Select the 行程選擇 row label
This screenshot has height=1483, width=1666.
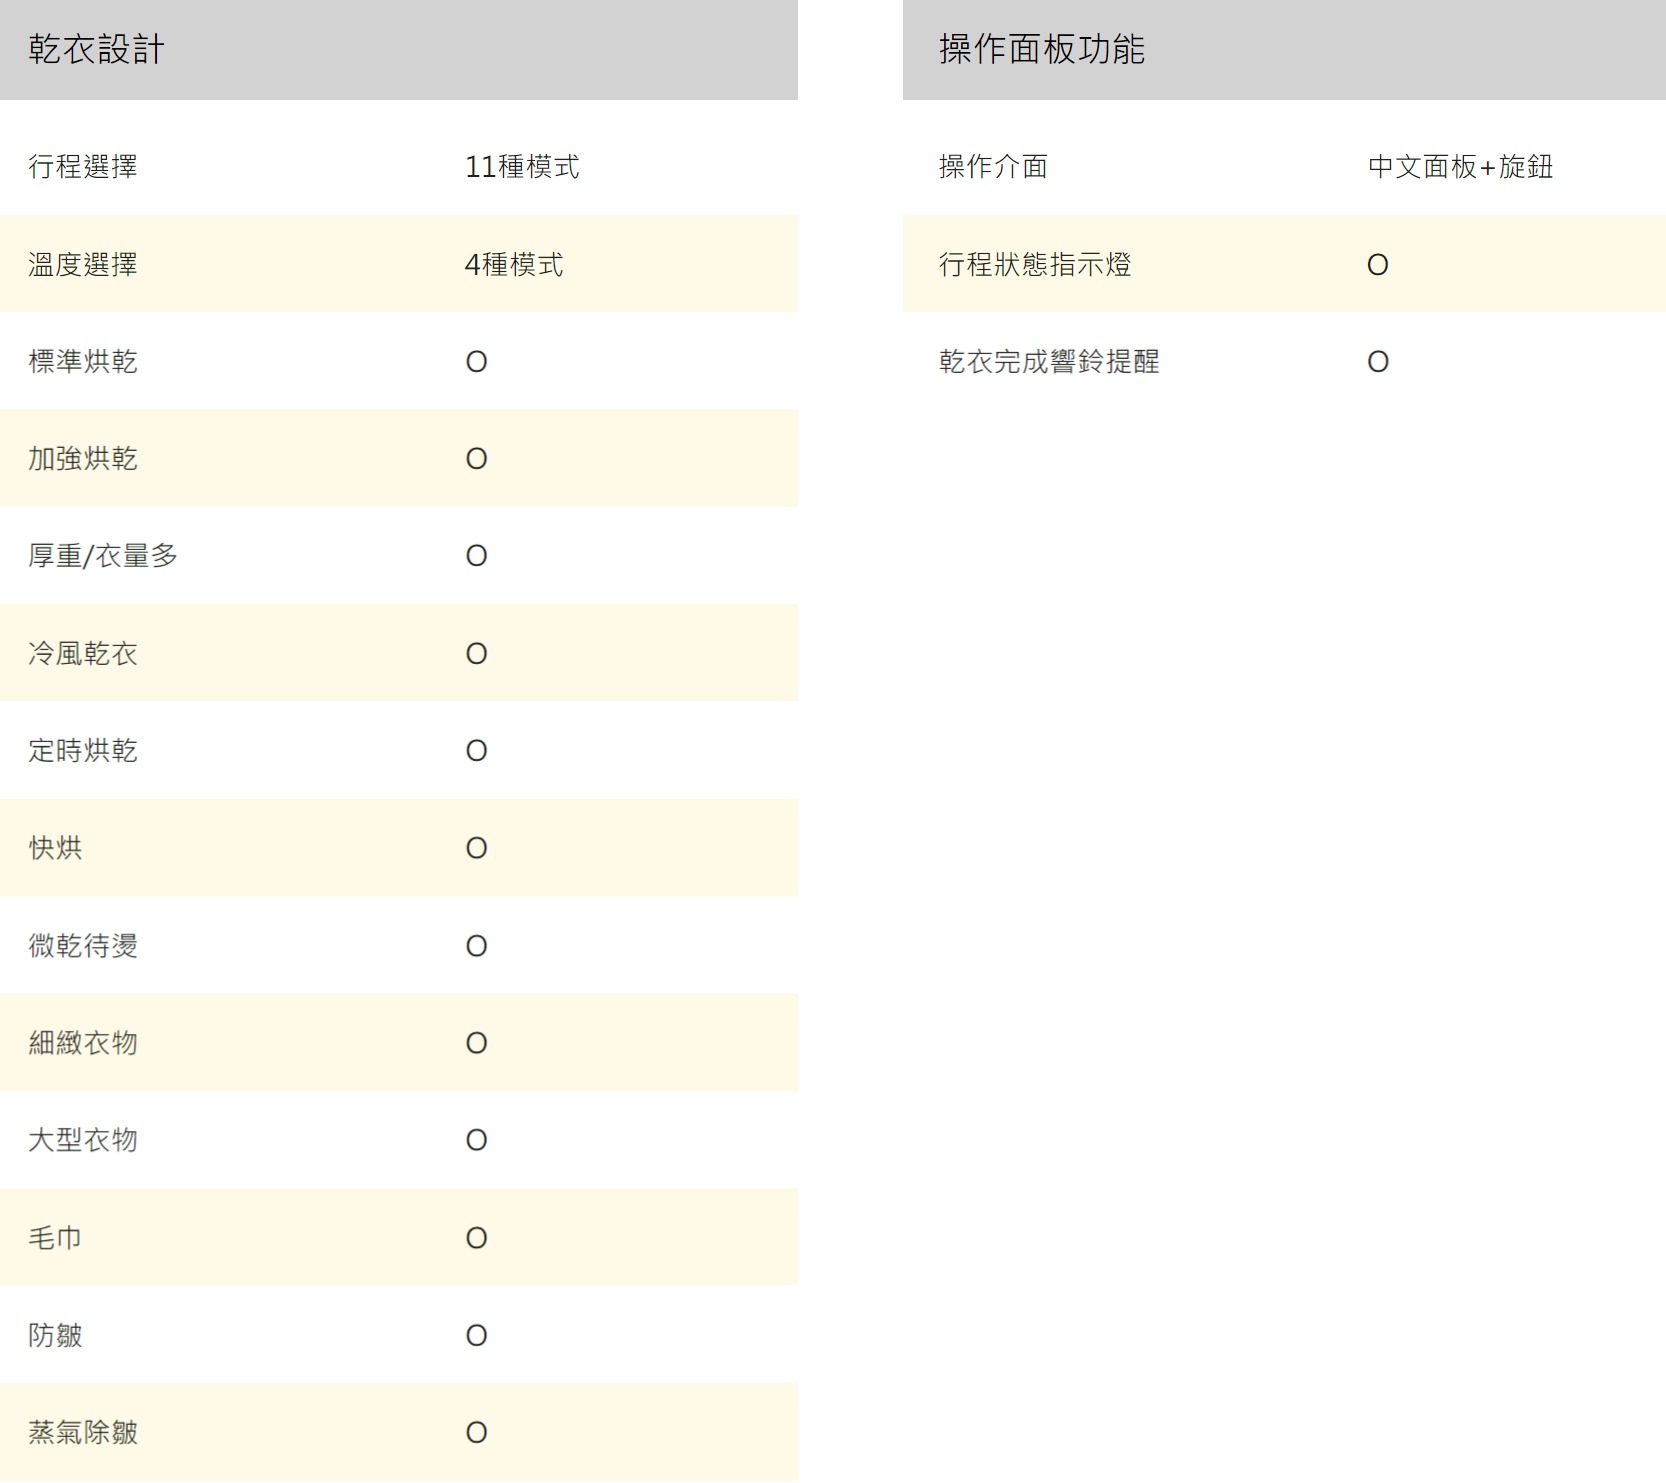click(x=83, y=166)
